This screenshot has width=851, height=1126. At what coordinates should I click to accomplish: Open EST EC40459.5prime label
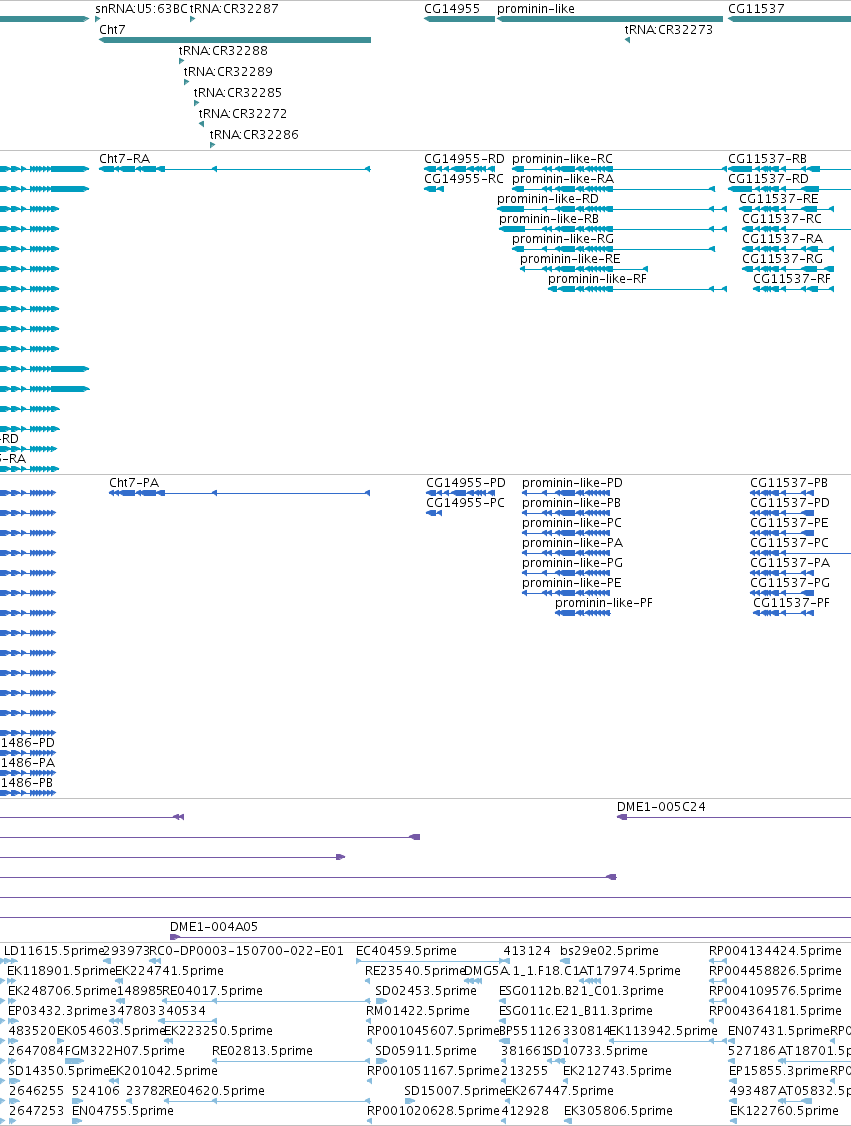[406, 951]
